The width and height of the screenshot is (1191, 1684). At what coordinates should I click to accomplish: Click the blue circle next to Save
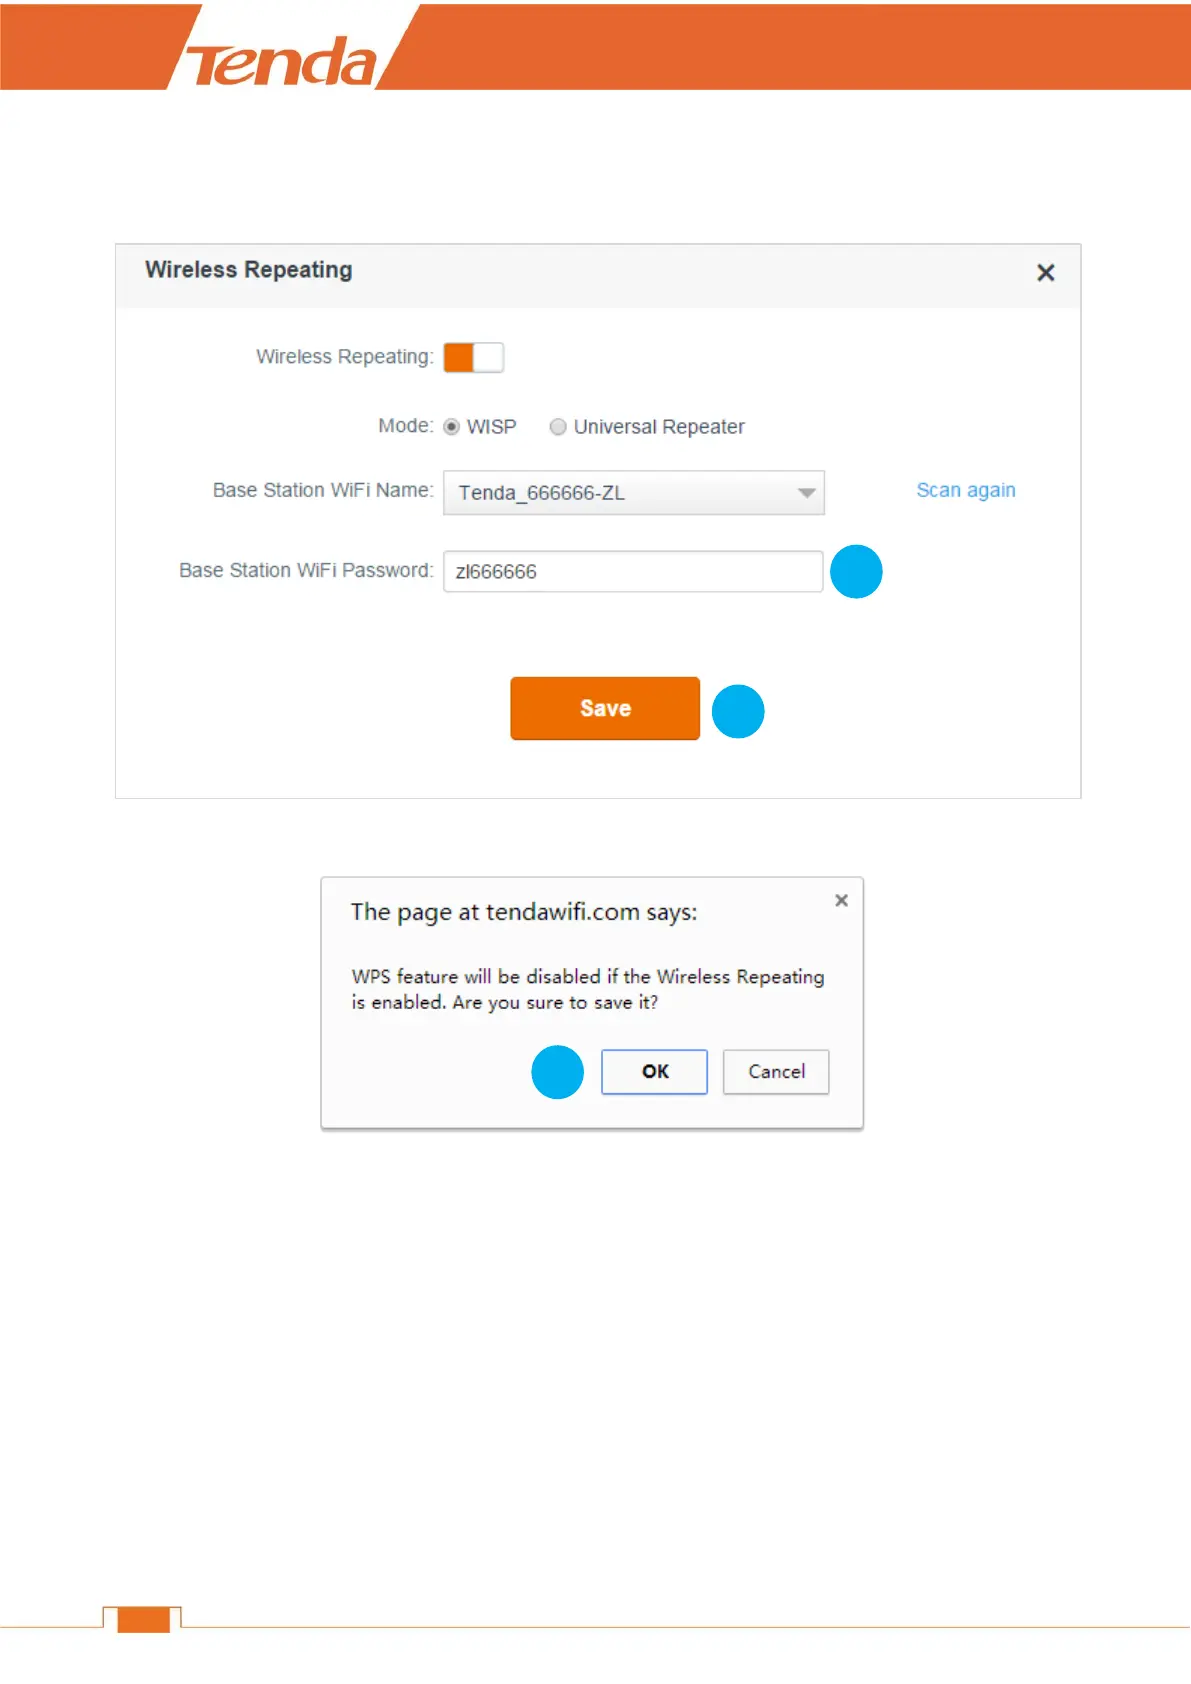[x=738, y=711]
